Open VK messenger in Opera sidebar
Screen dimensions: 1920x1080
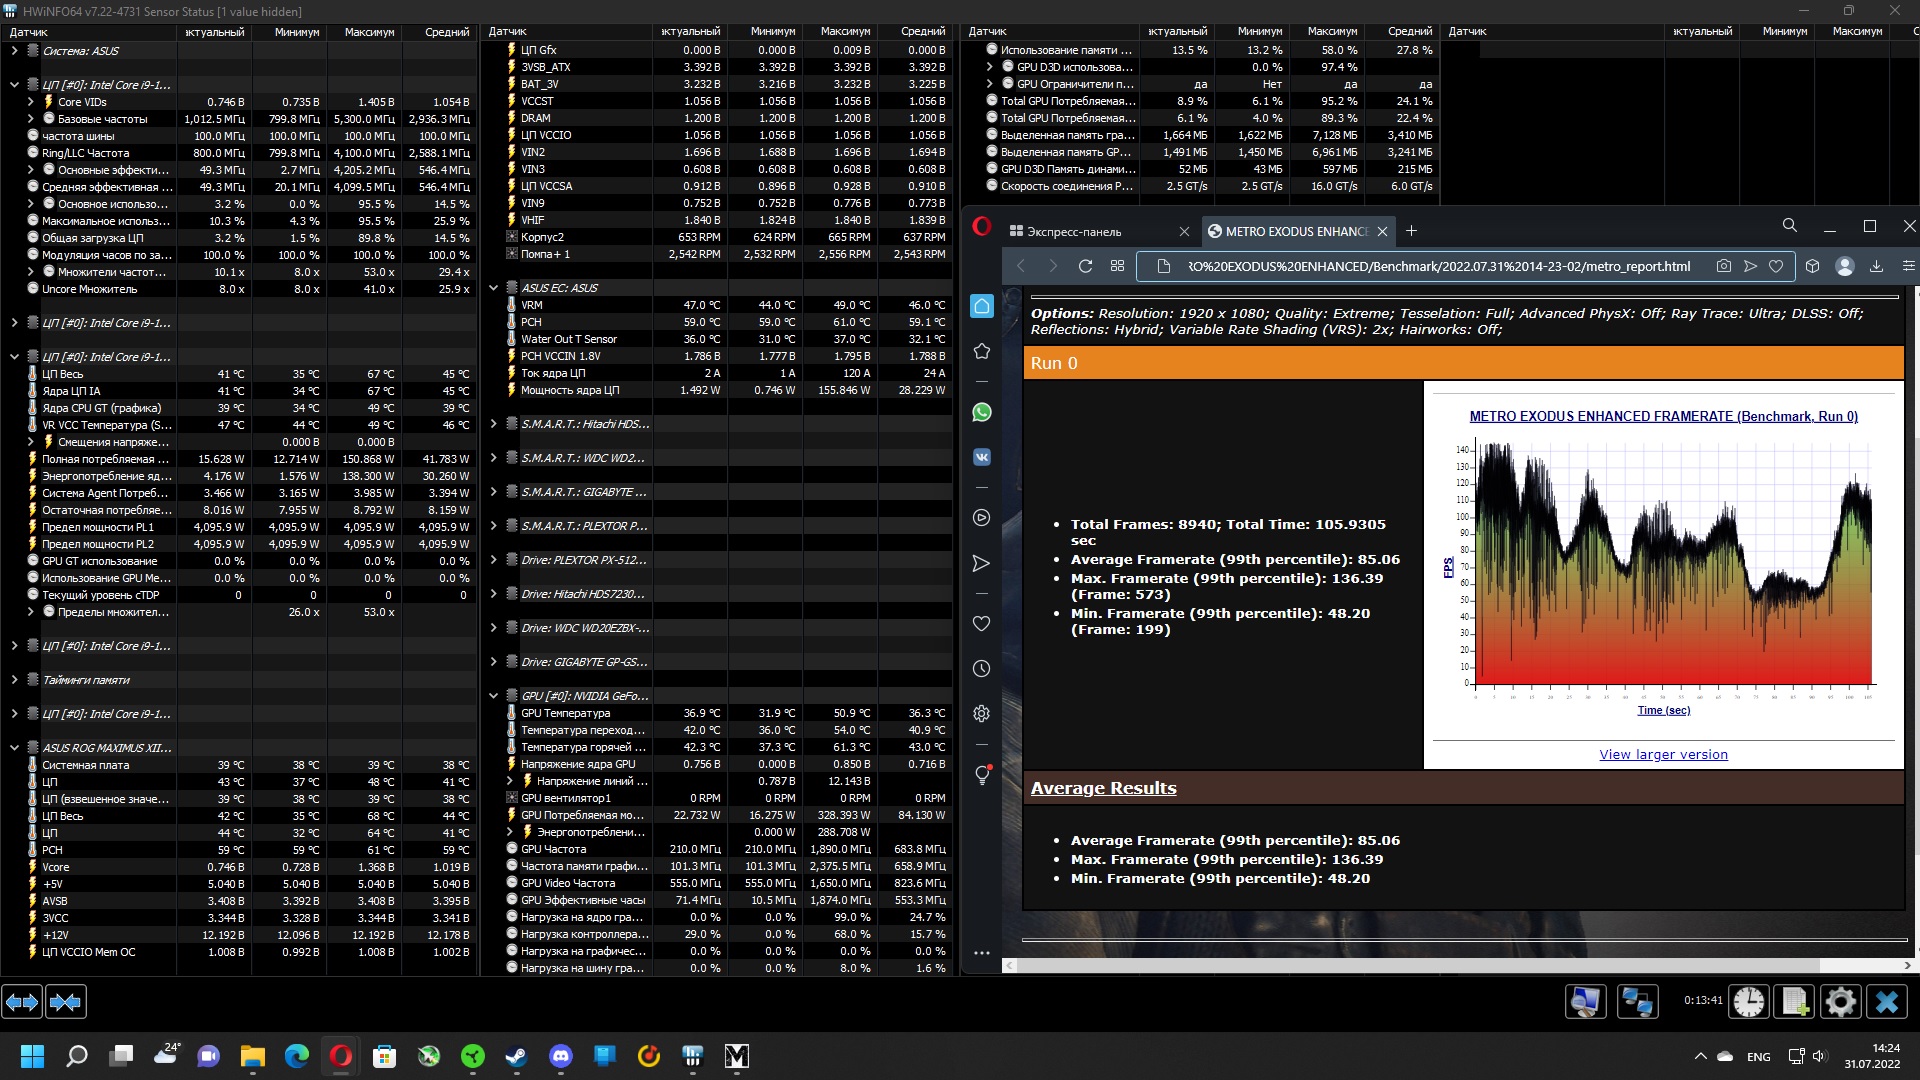pos(982,456)
